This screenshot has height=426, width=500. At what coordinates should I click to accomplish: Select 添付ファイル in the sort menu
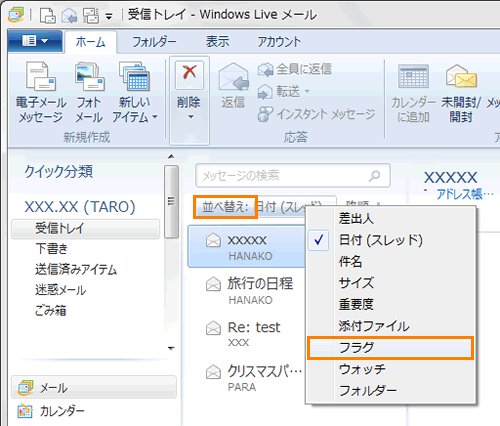[391, 326]
